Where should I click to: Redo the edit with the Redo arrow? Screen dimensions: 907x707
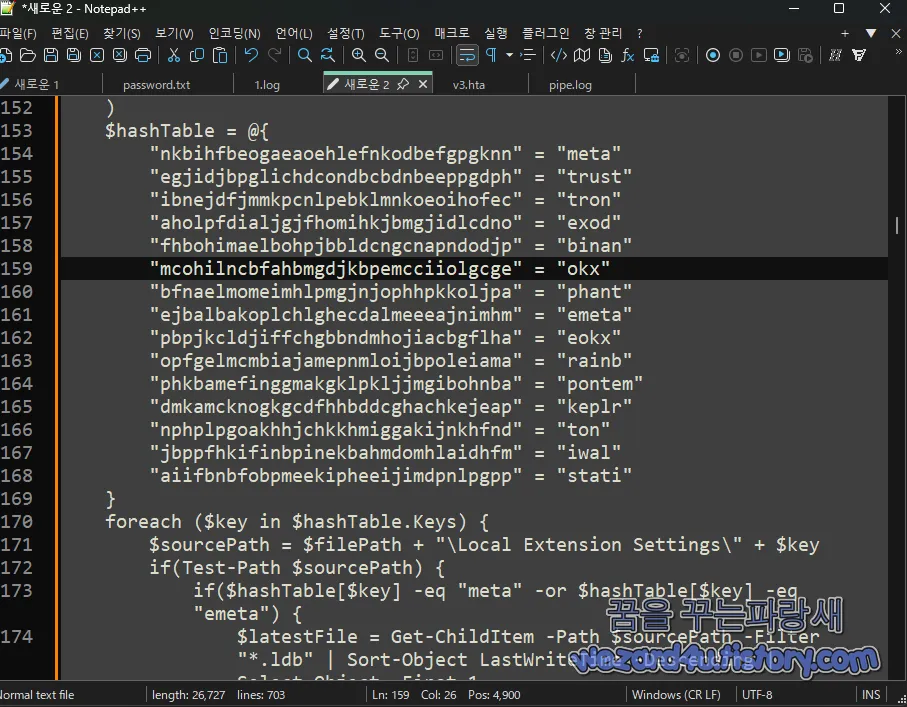pos(274,55)
